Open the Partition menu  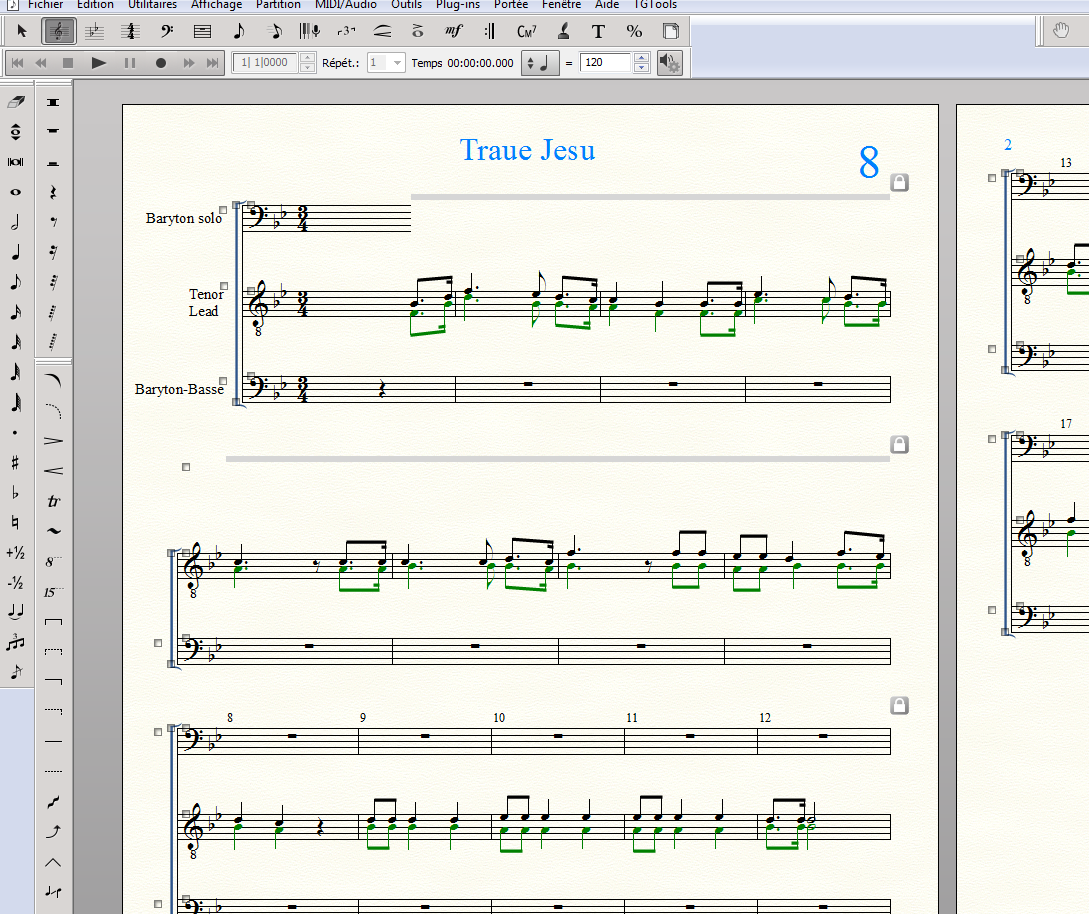click(278, 5)
